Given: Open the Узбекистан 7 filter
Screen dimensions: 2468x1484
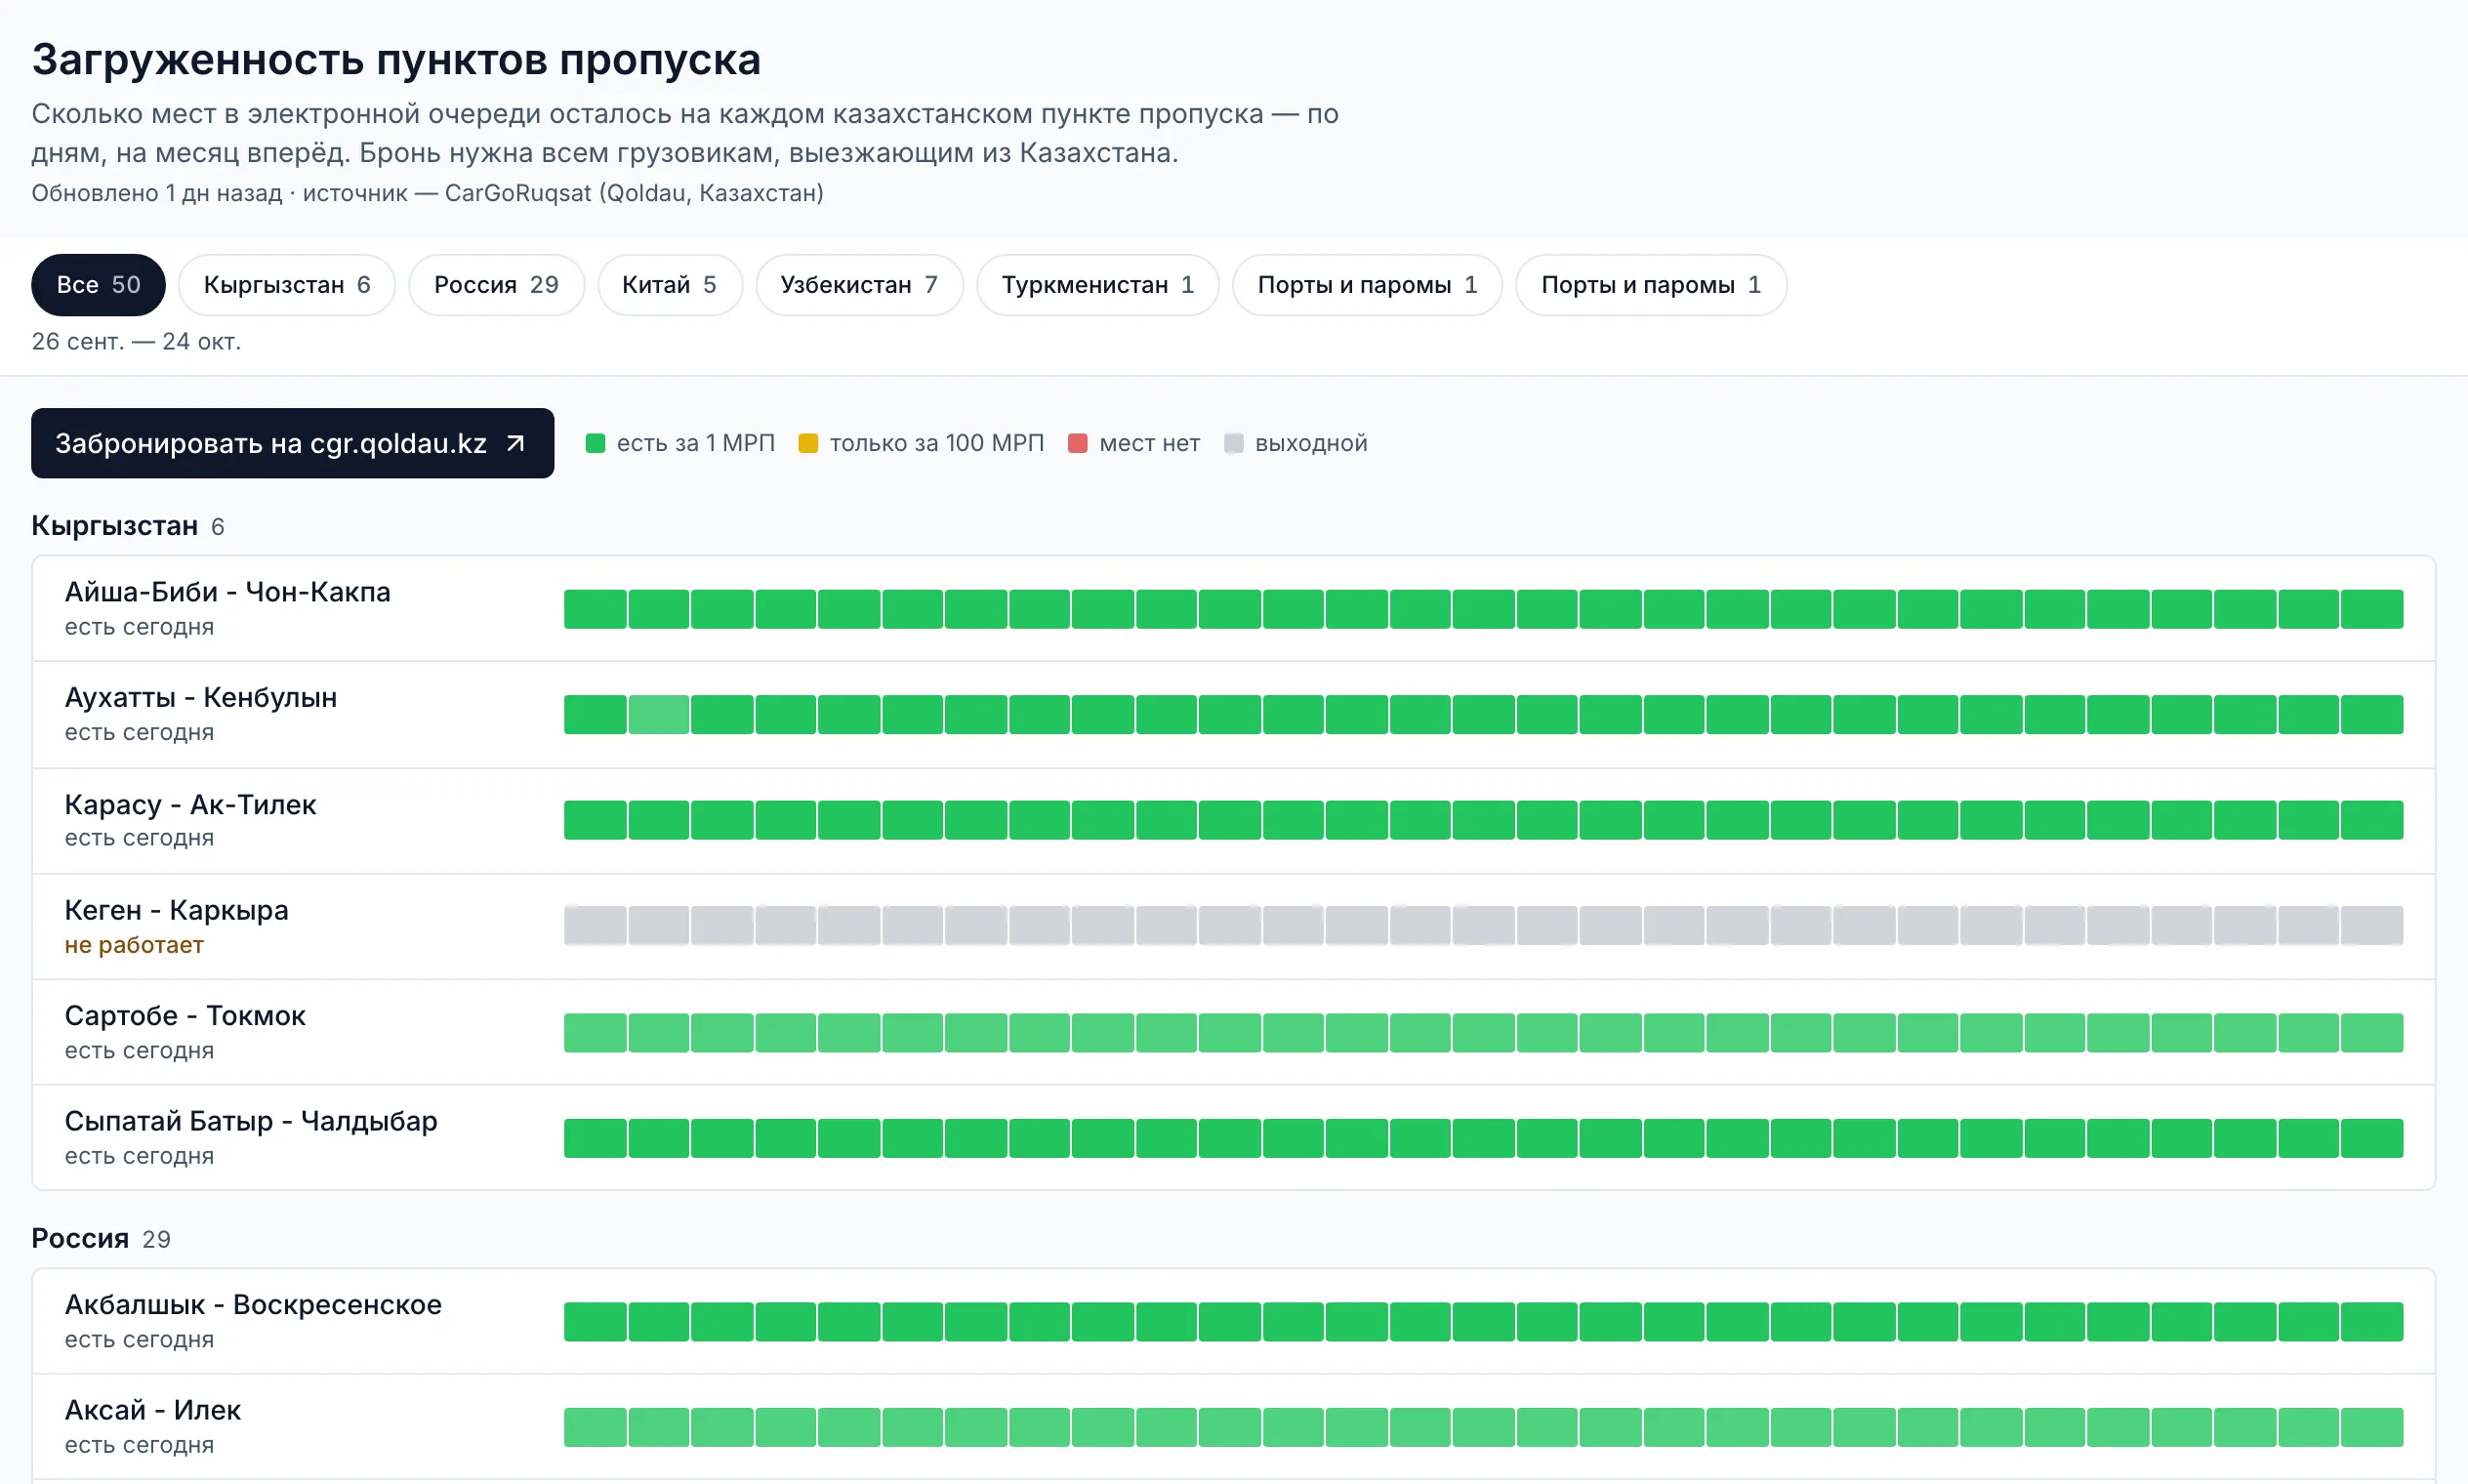Looking at the screenshot, I should tap(859, 285).
